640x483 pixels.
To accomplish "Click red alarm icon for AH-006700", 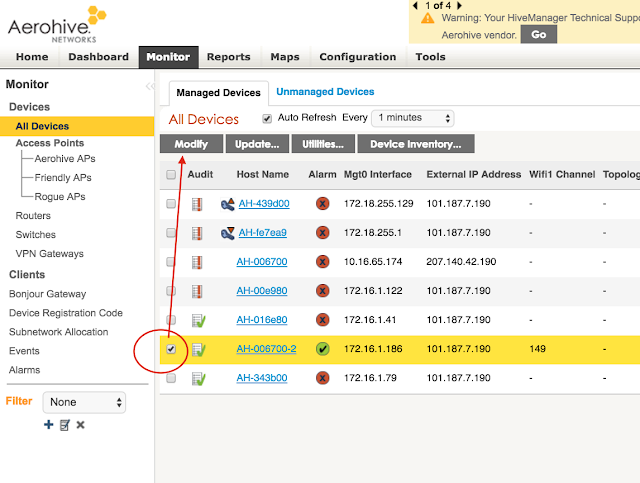I will tap(322, 262).
